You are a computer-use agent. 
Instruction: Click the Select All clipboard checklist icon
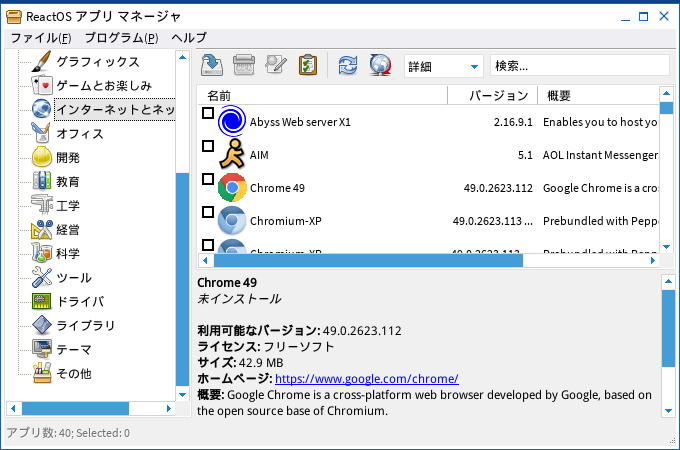[x=308, y=65]
